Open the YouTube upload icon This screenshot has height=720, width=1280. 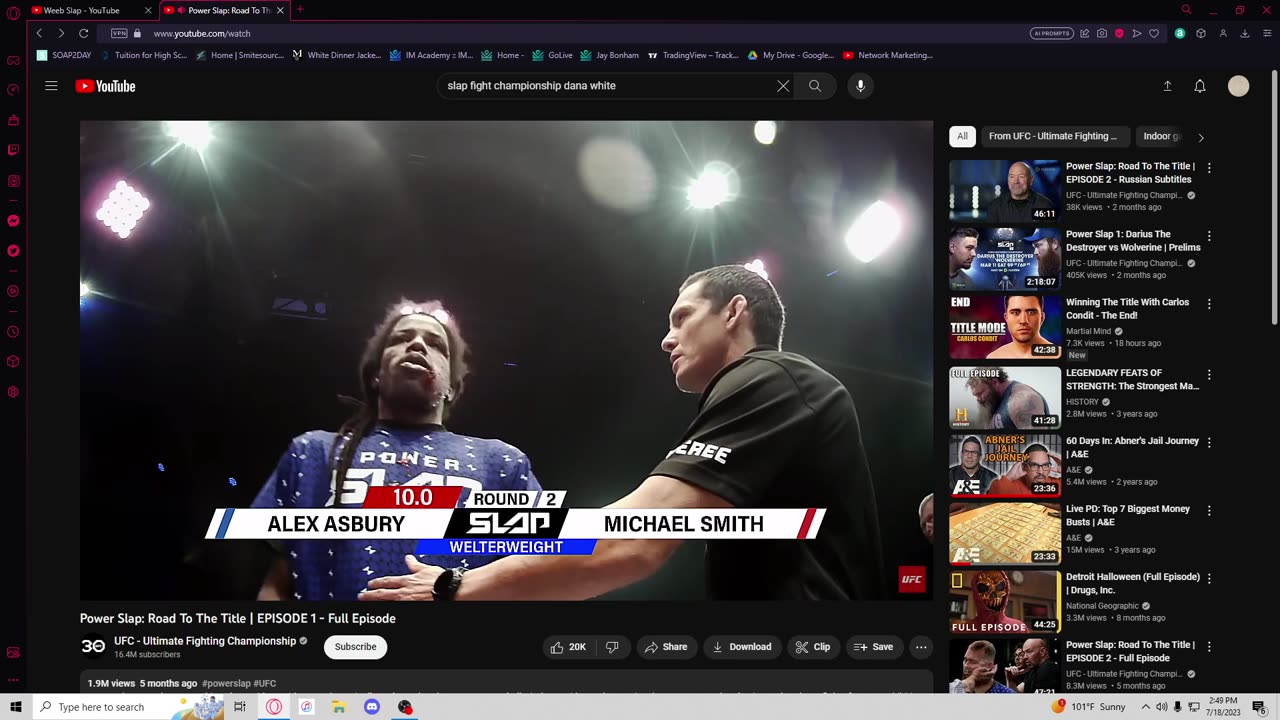pos(1167,86)
